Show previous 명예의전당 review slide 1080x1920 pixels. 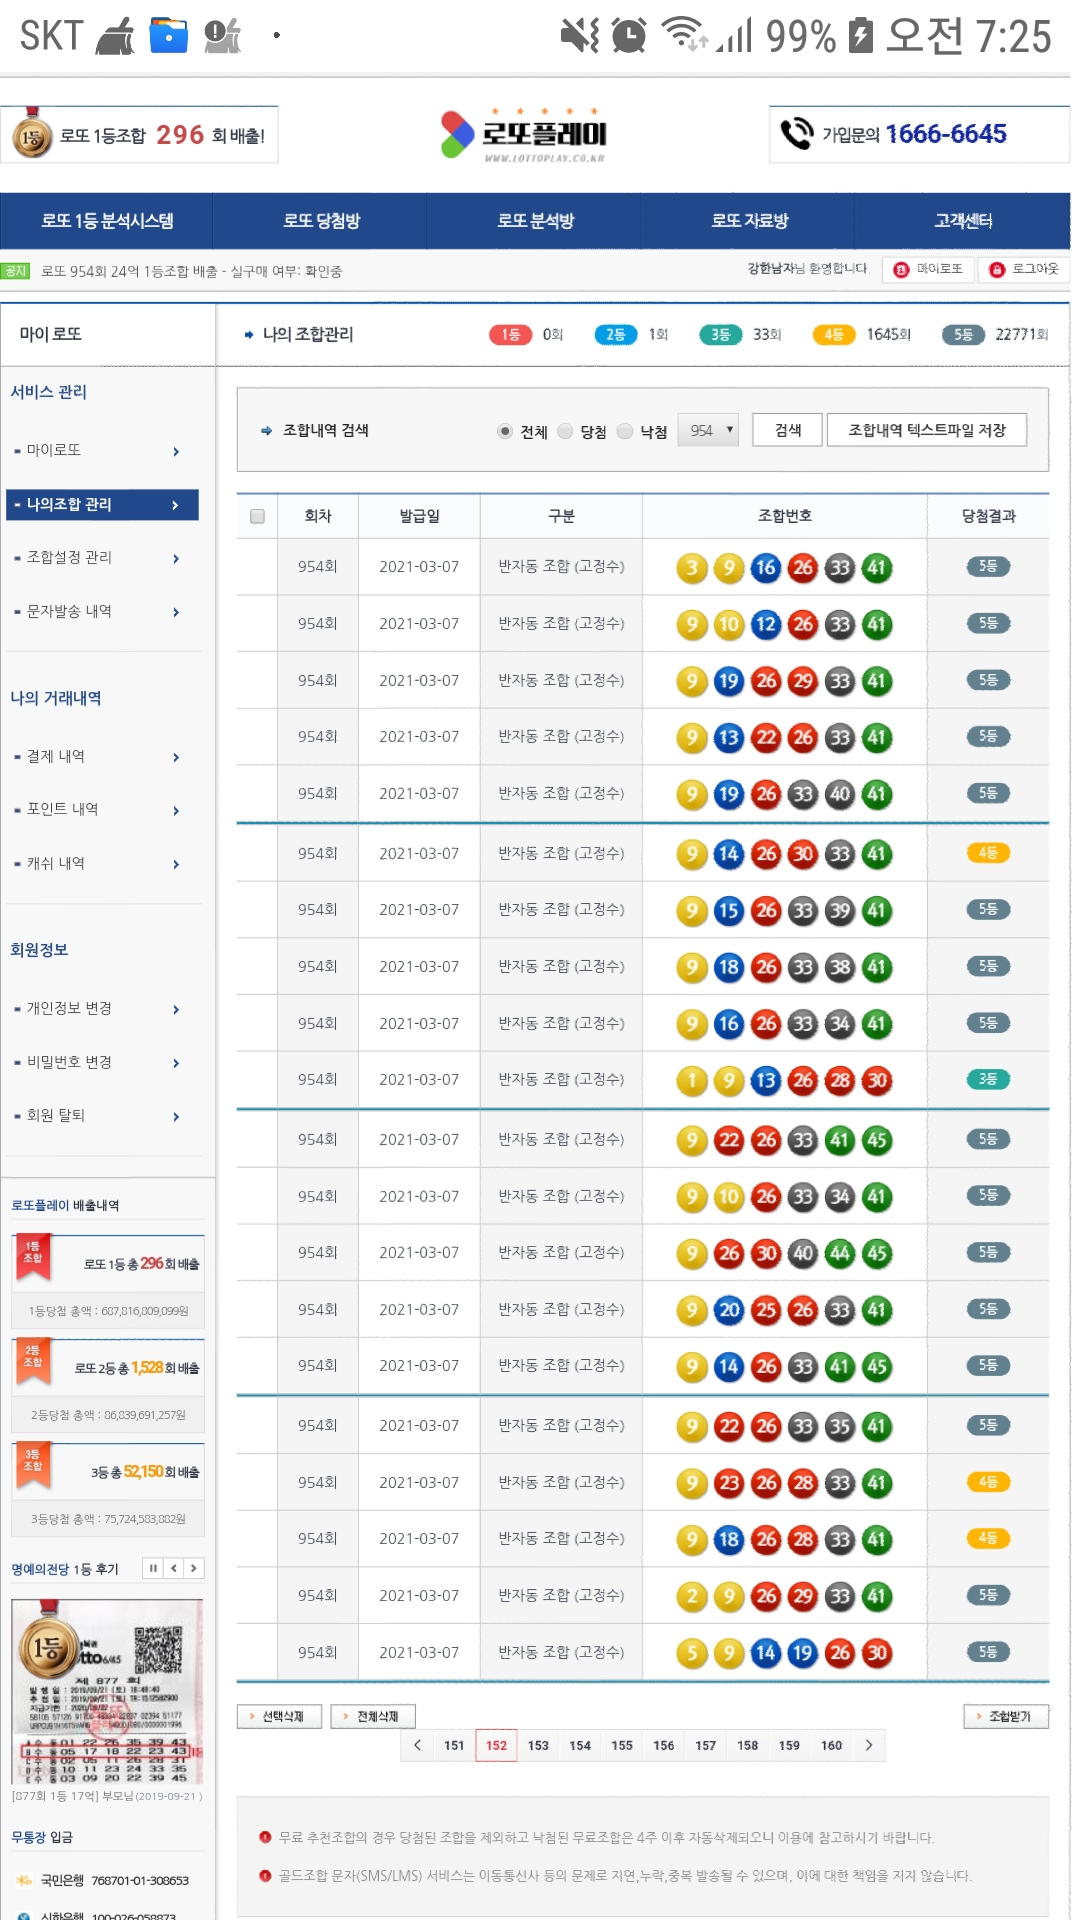click(x=174, y=1568)
